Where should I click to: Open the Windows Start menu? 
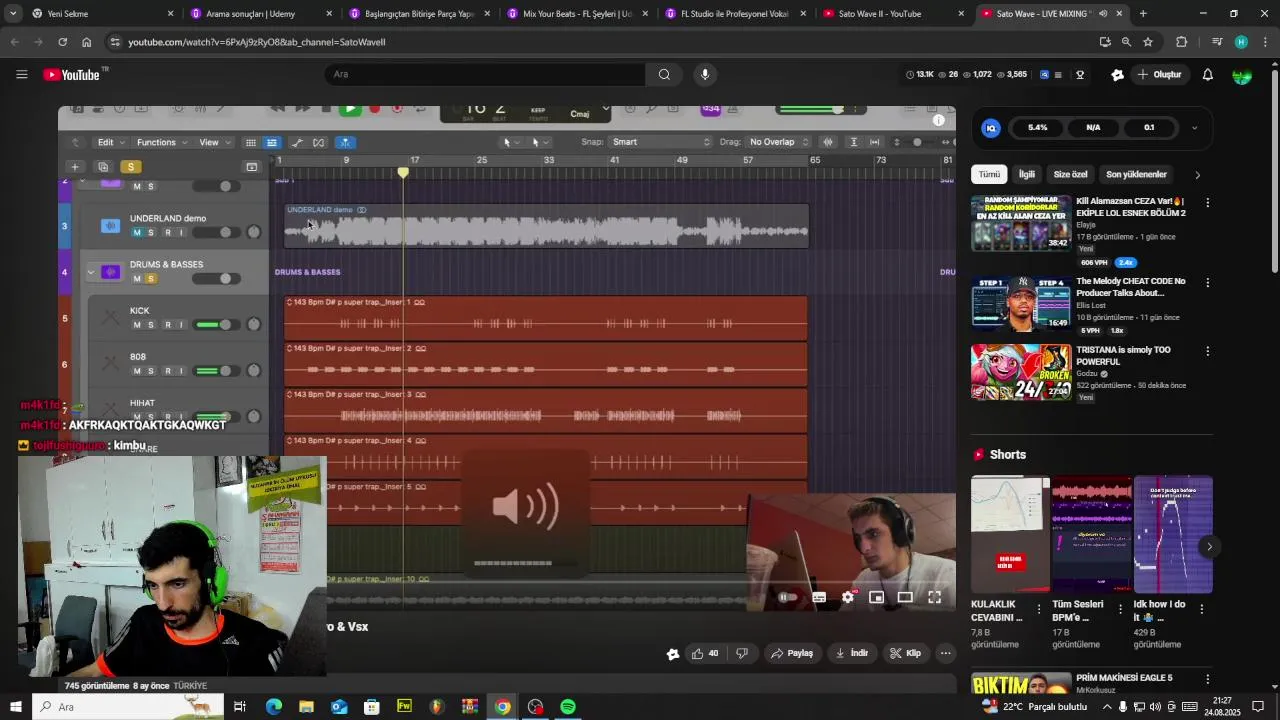point(16,707)
